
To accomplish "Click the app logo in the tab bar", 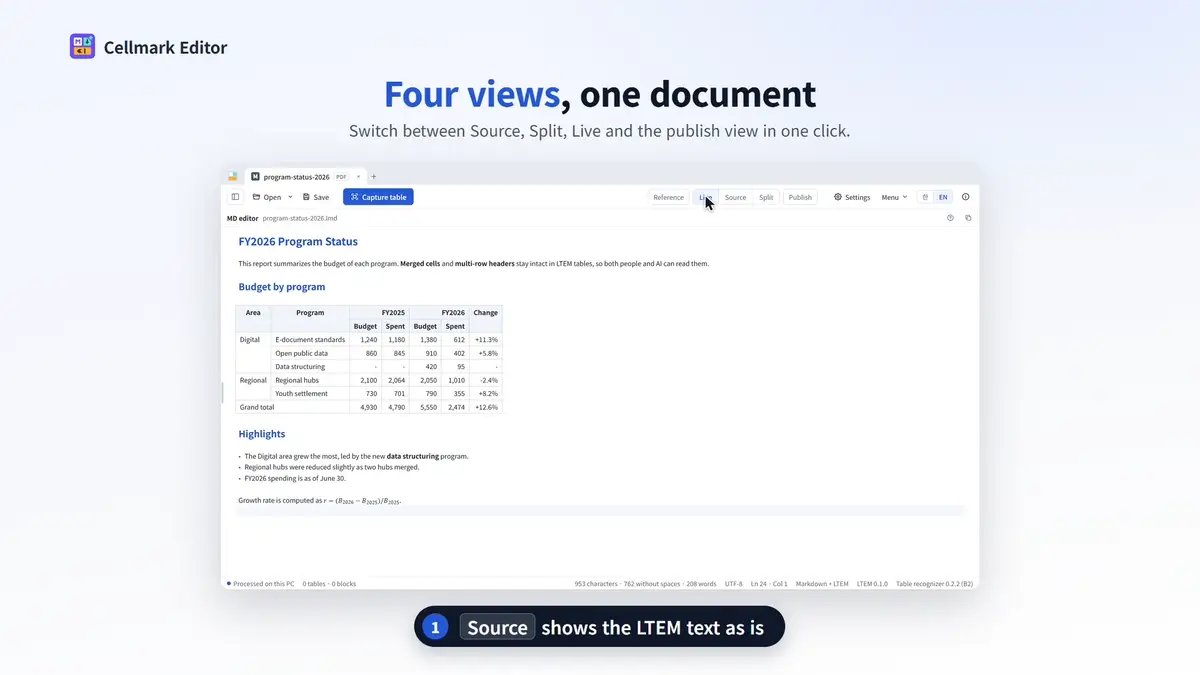I will pyautogui.click(x=233, y=177).
